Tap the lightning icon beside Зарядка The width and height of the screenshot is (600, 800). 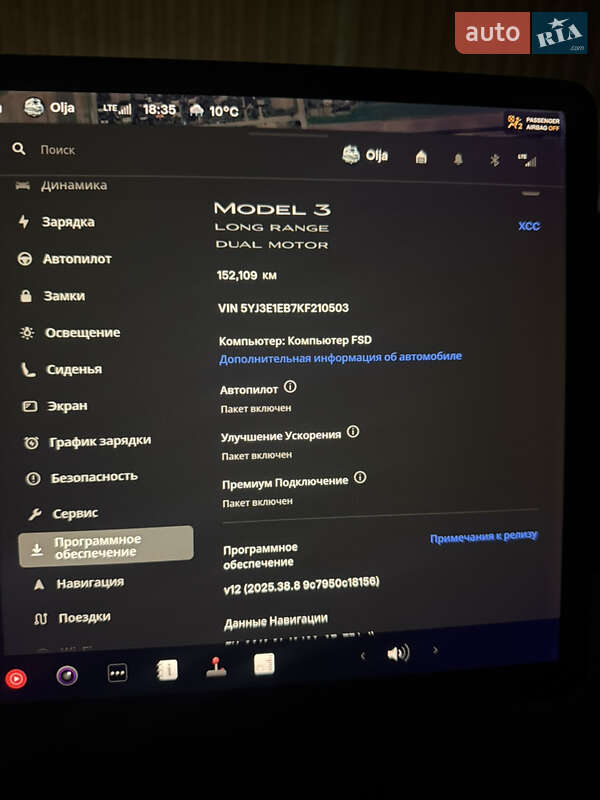point(23,221)
